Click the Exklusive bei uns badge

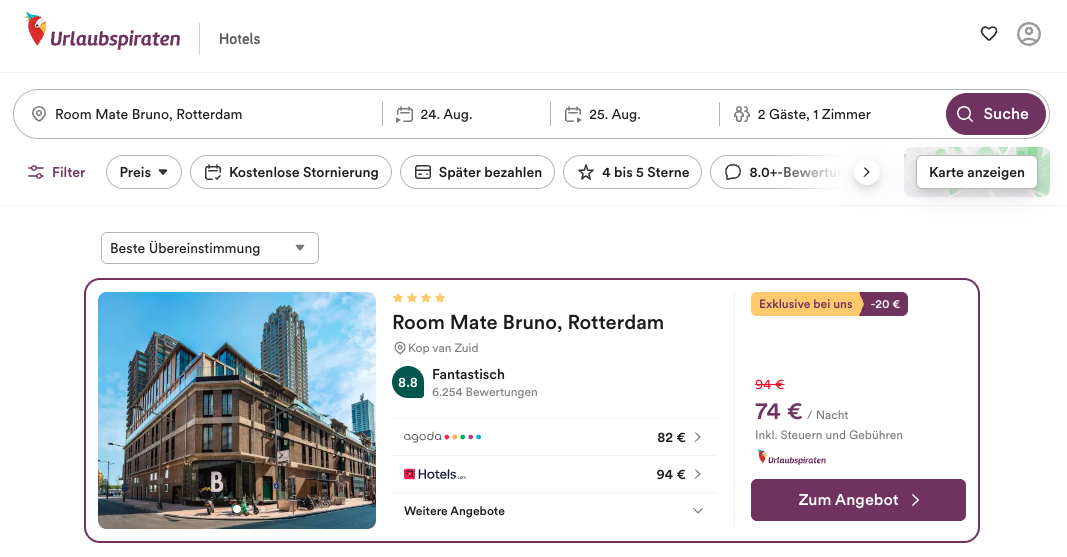coord(806,304)
